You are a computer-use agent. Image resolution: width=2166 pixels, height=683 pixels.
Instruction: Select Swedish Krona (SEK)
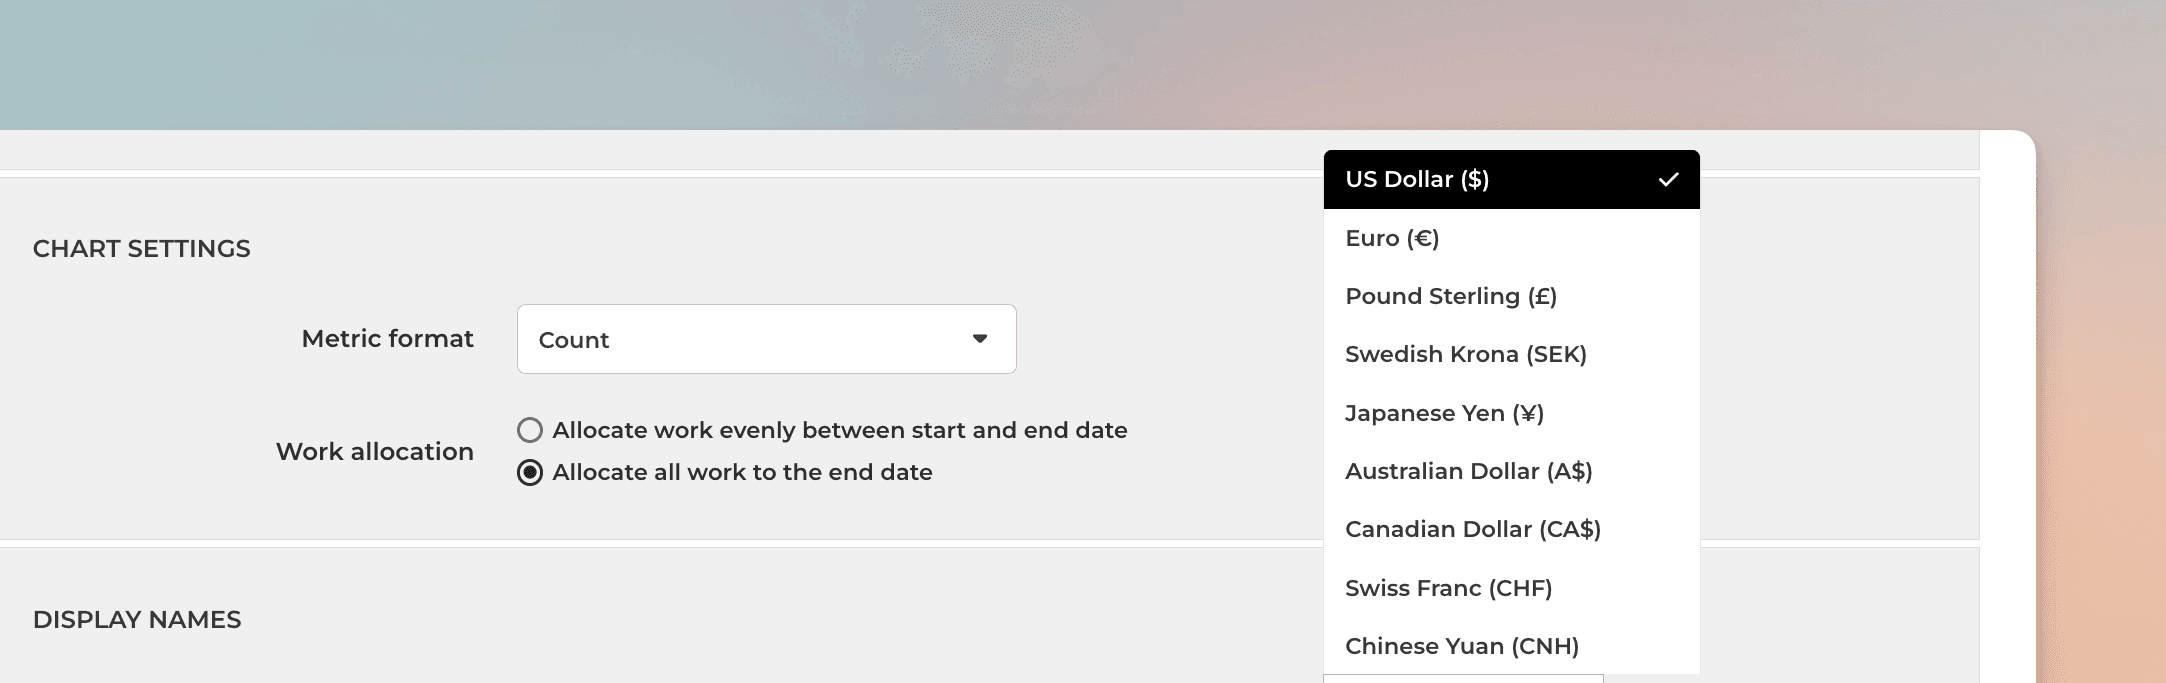(x=1511, y=354)
